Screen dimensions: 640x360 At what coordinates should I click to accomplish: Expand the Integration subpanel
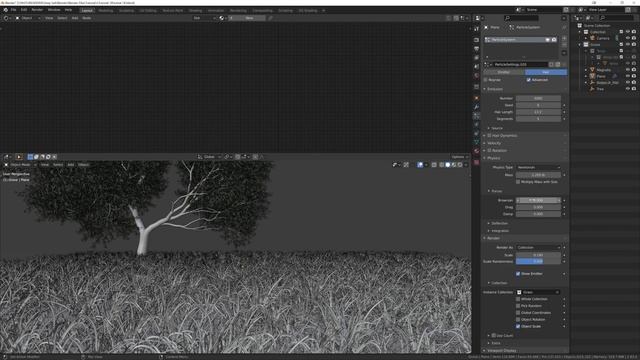click(x=500, y=231)
